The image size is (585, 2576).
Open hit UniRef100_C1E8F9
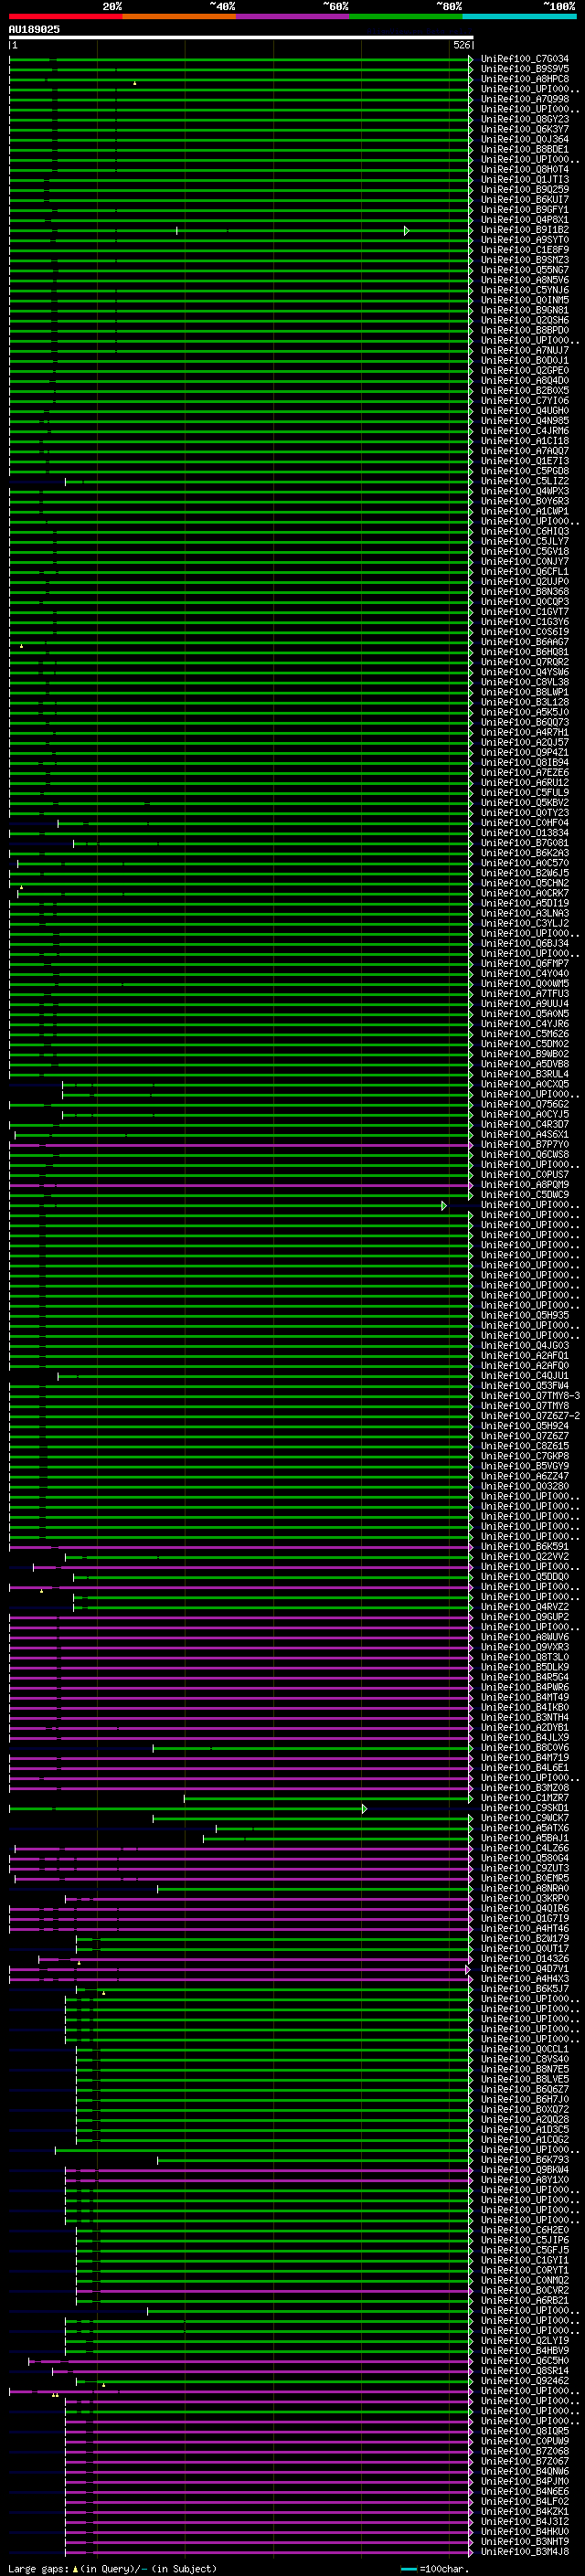[525, 250]
